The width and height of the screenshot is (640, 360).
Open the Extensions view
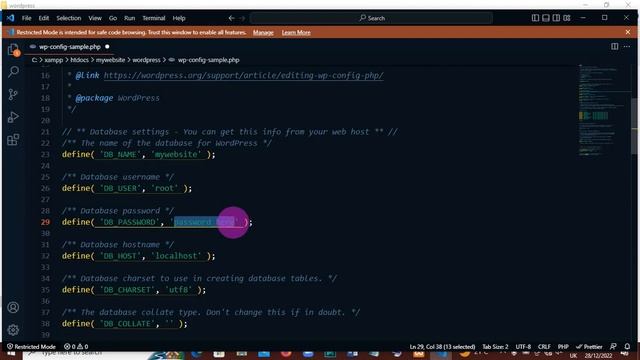point(13,140)
